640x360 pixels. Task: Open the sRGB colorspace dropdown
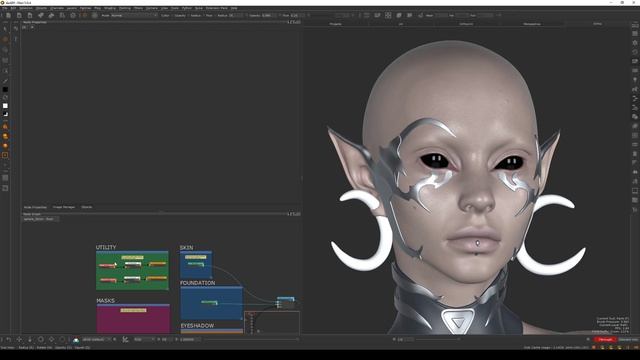click(97, 340)
